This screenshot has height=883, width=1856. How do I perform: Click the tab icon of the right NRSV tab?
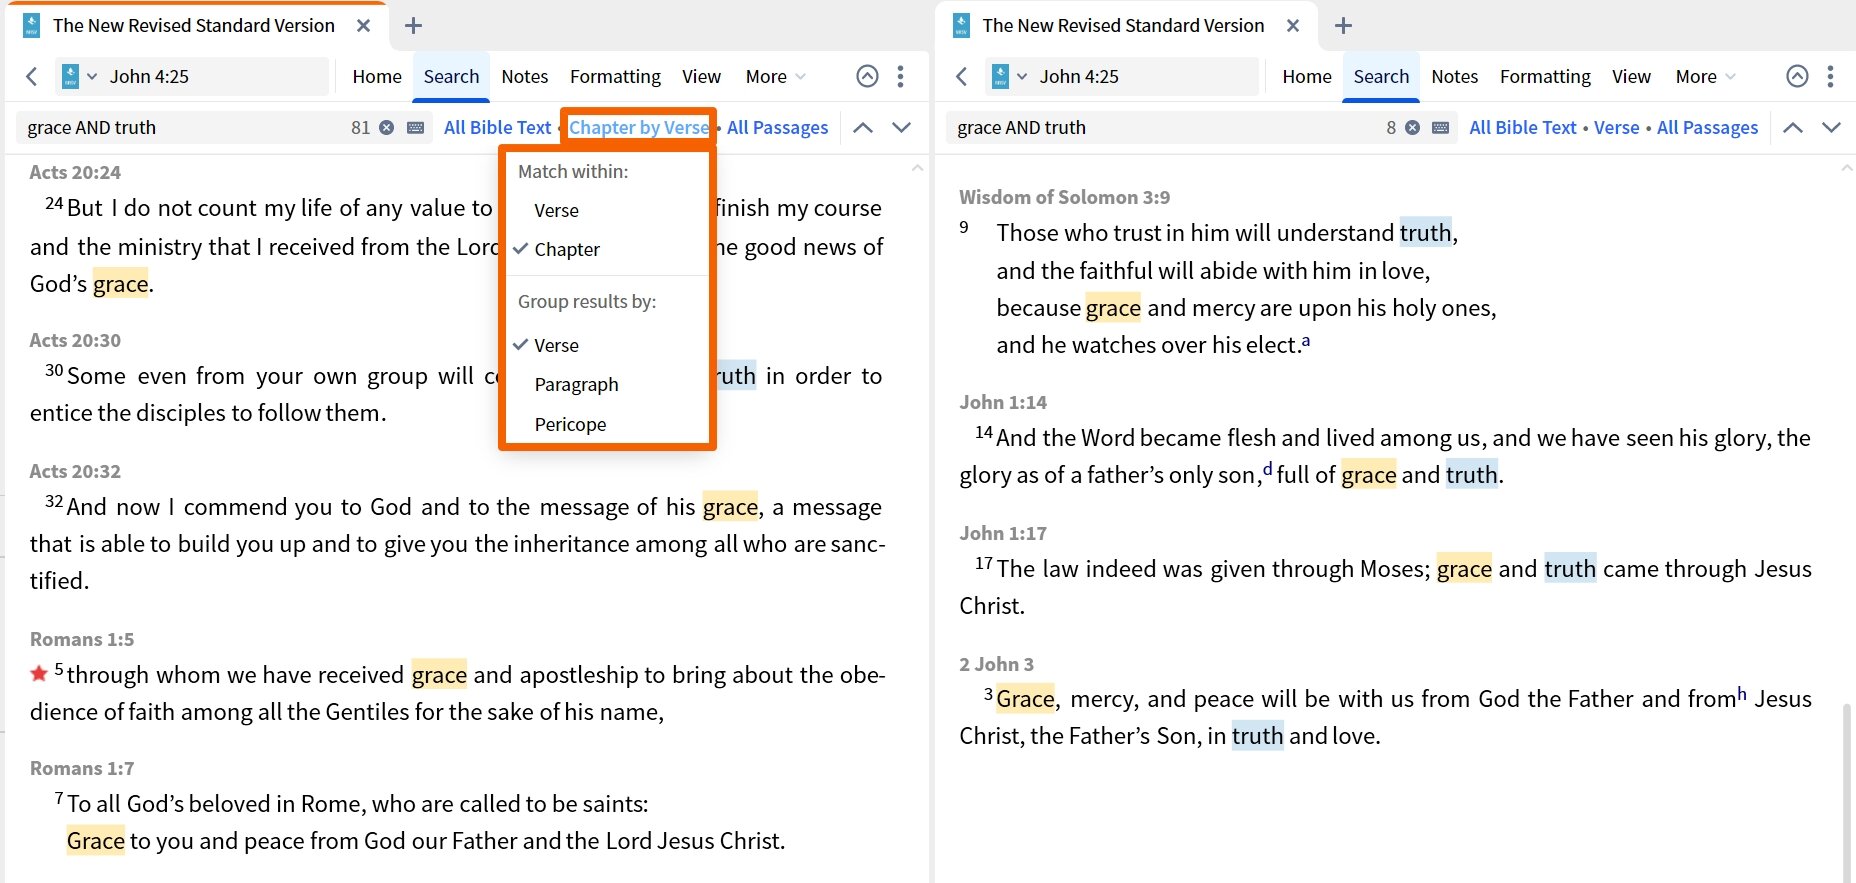[x=961, y=25]
